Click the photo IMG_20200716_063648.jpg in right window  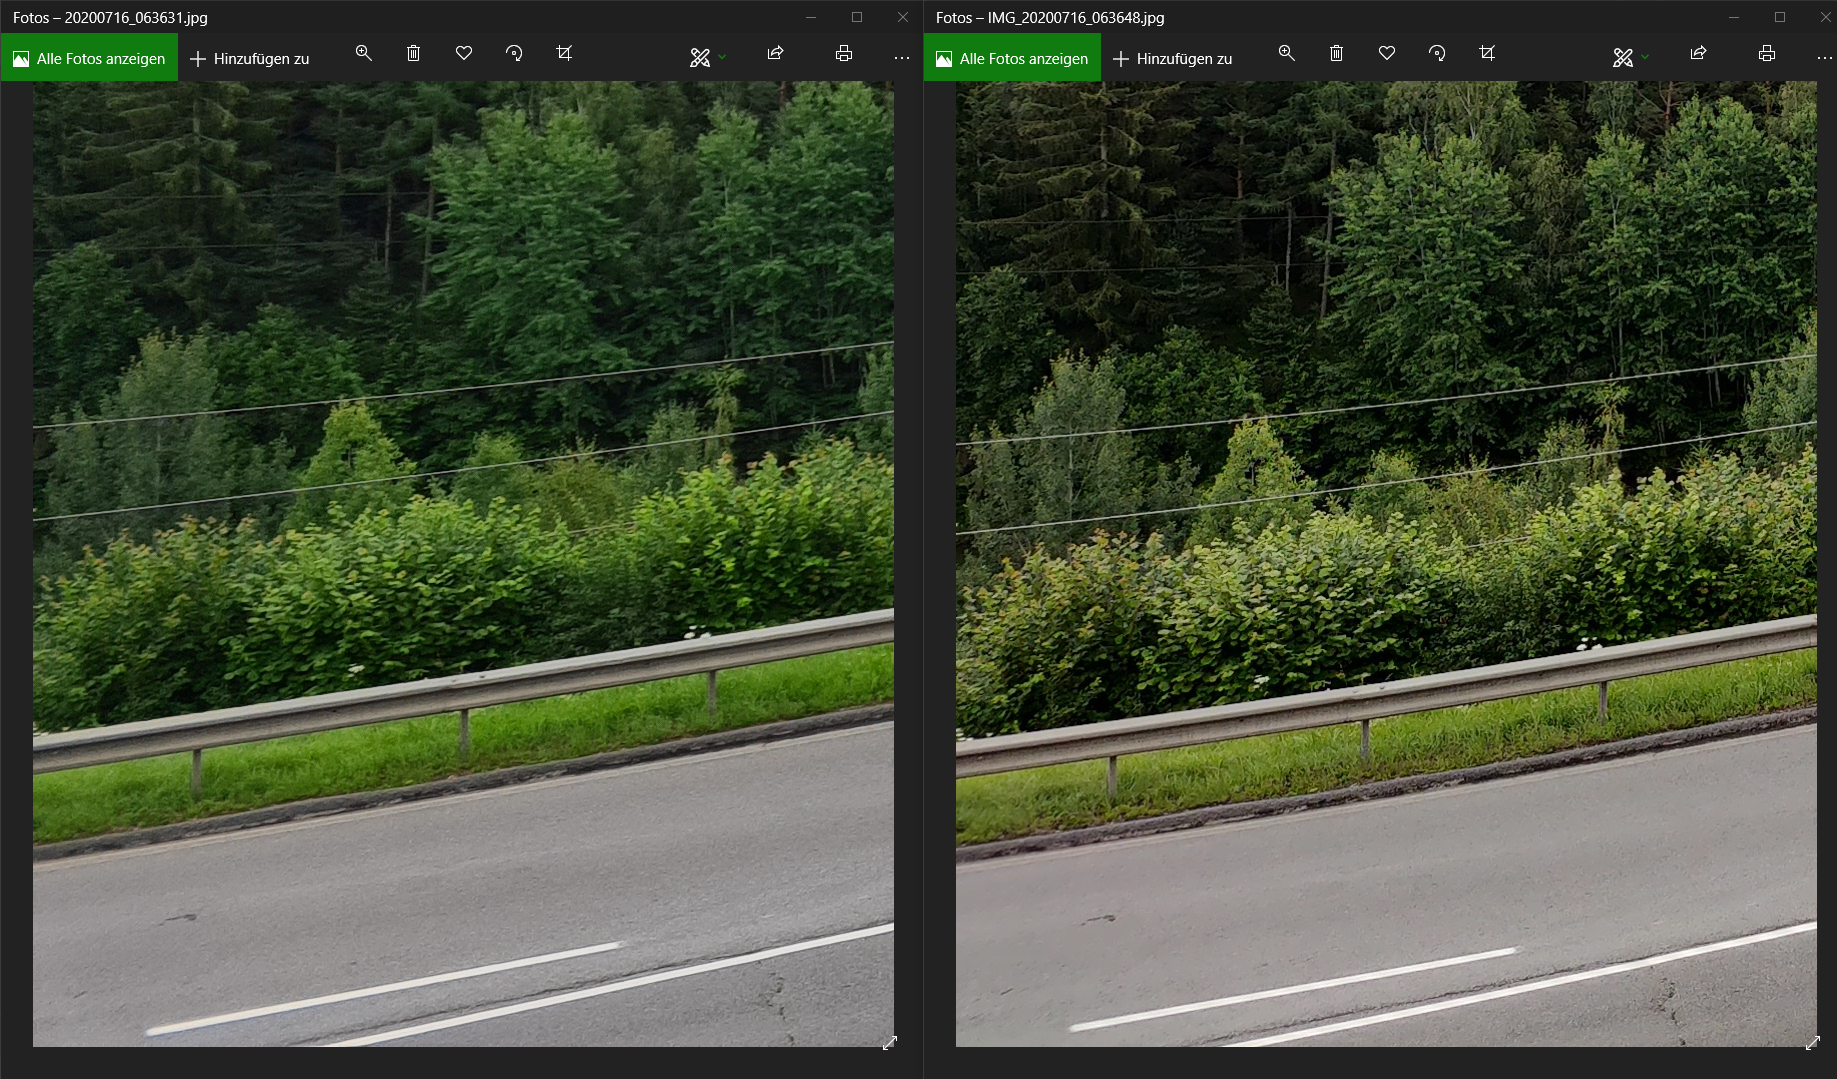[1386, 564]
